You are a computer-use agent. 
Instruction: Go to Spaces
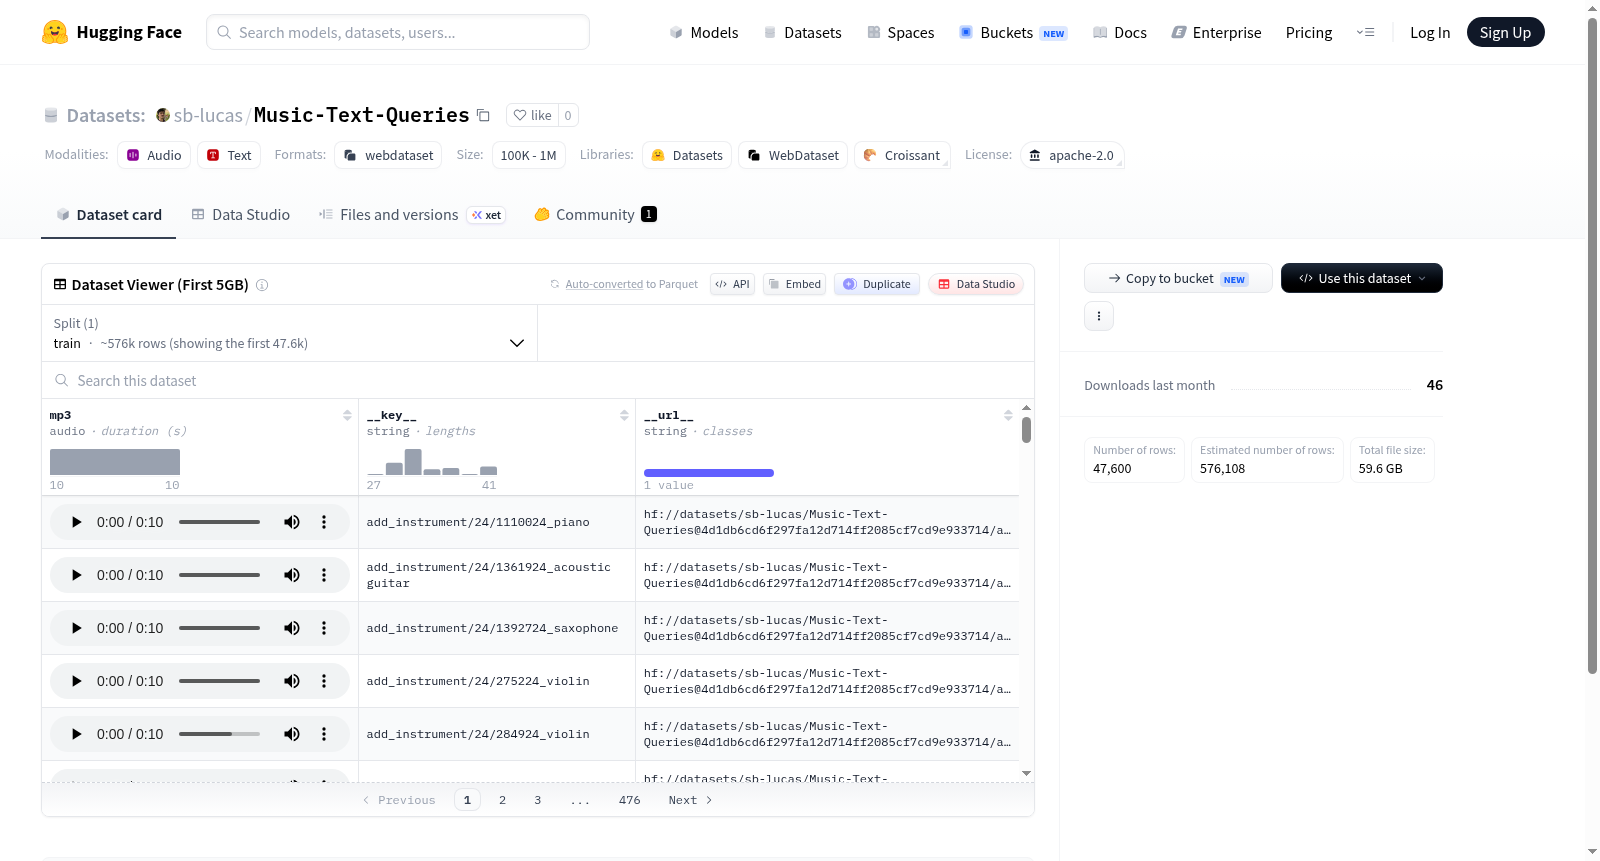point(900,32)
